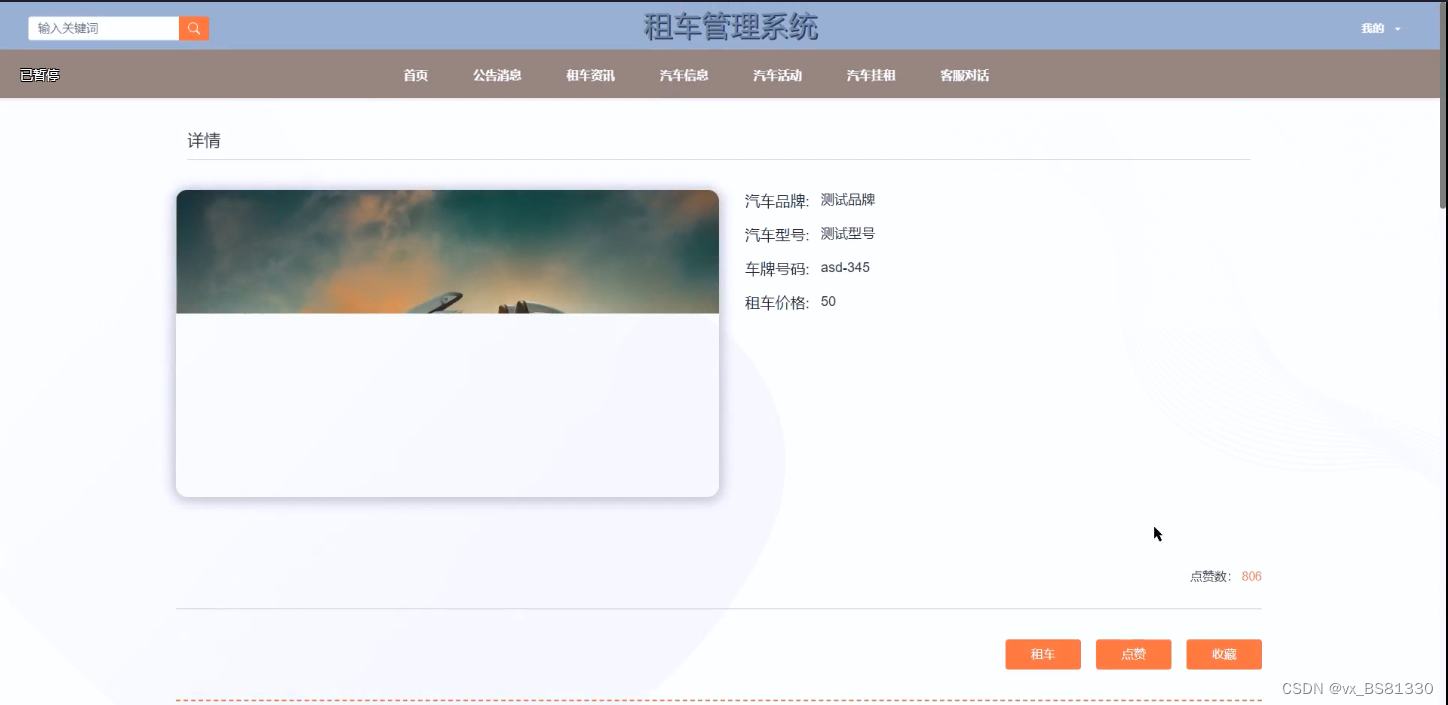Click the 点赞 like button

pos(1133,654)
